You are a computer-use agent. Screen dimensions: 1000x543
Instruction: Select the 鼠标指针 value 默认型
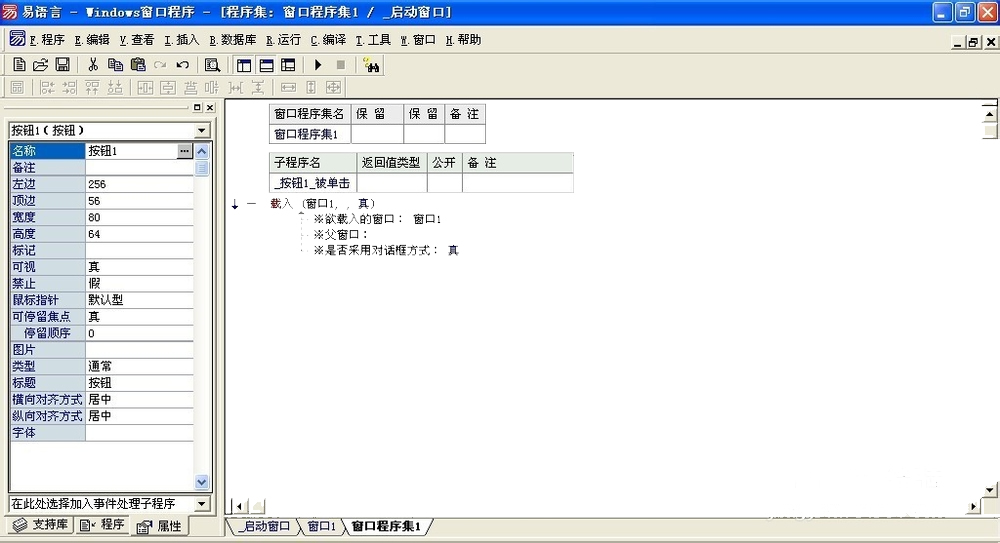coord(139,300)
